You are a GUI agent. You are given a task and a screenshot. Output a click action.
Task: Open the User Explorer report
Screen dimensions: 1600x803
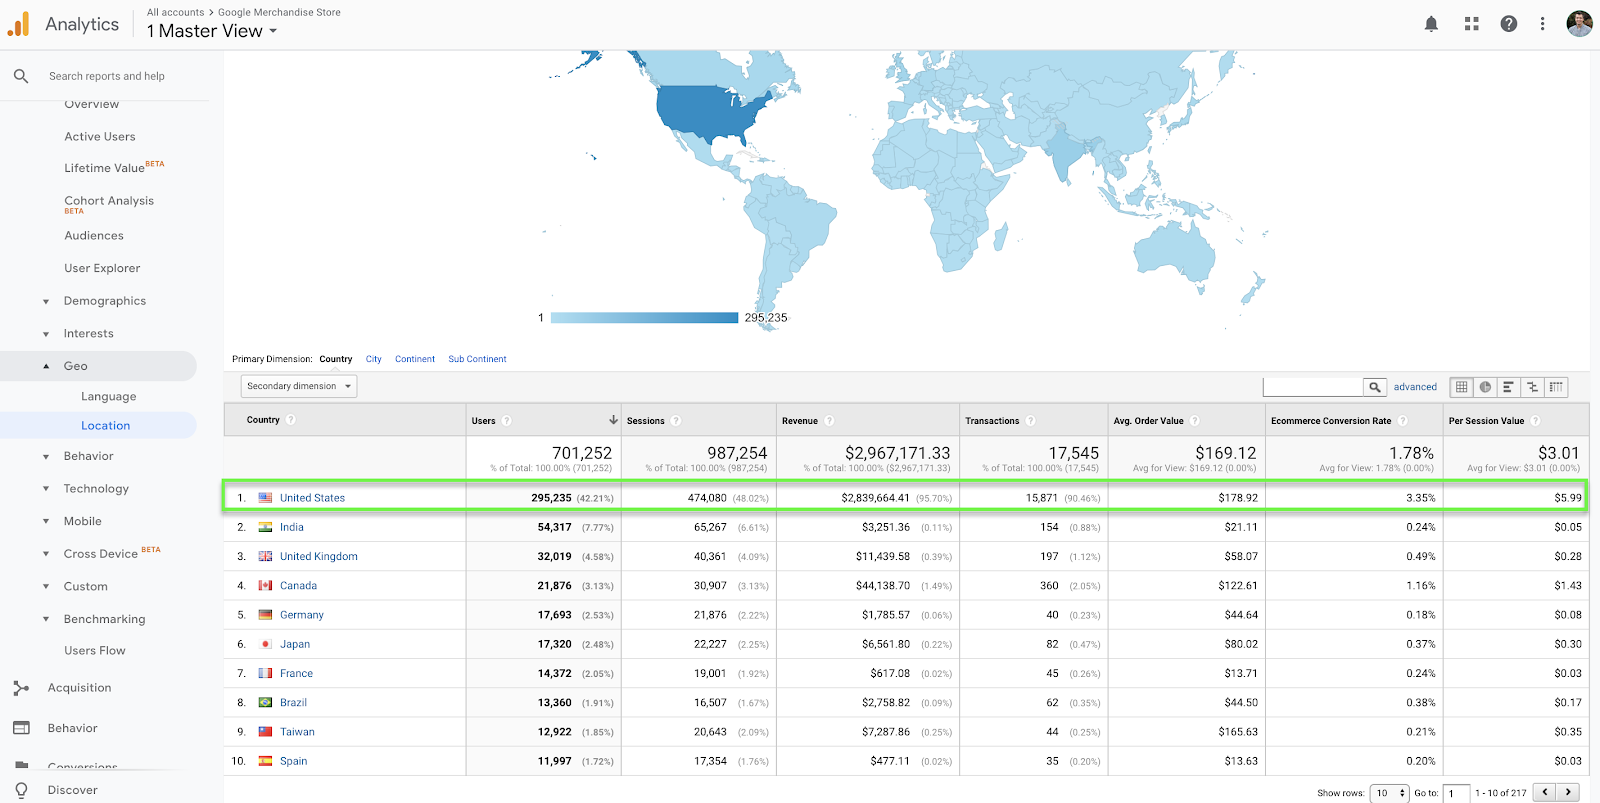pyautogui.click(x=102, y=268)
